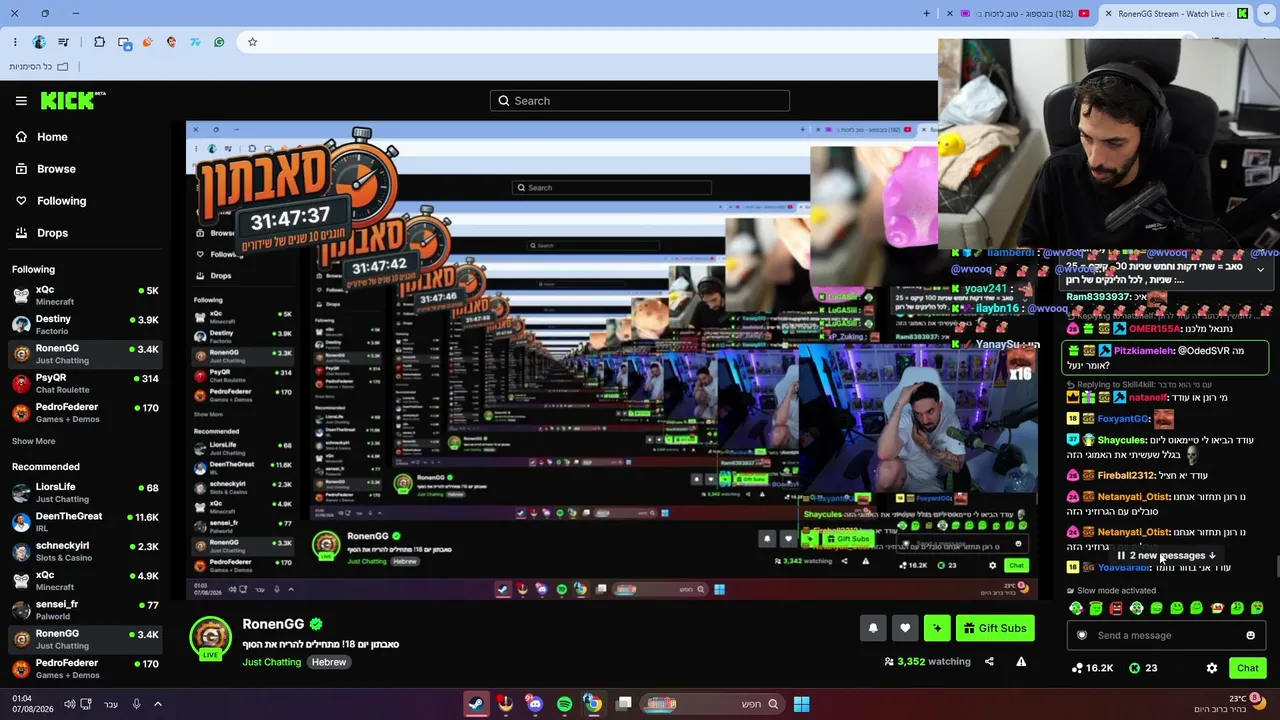Open sensei_fr recommended channel
Screen dimensions: 1280x720
[86, 610]
